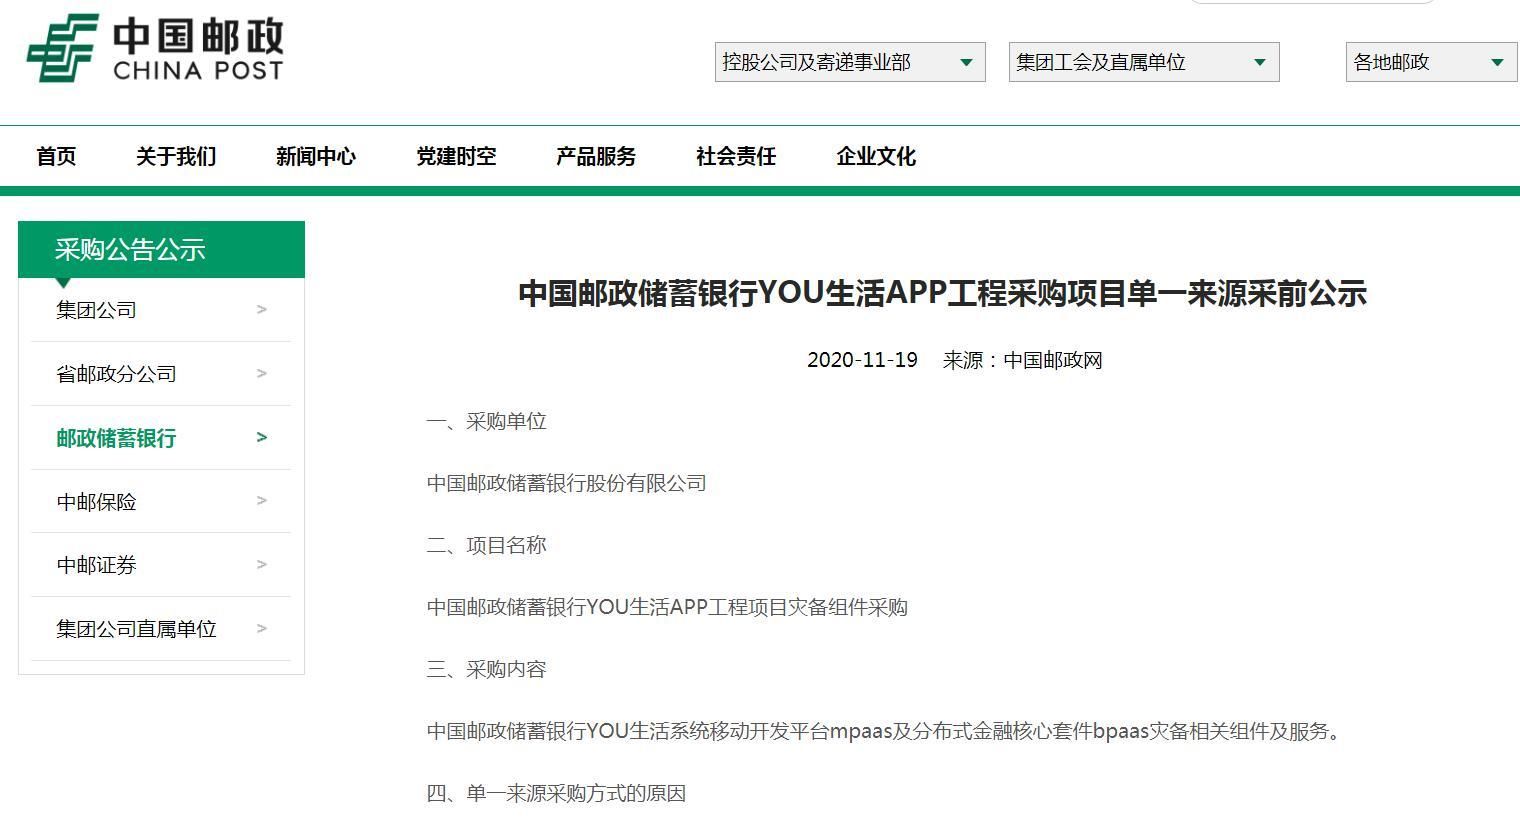
Task: Click the arrow next to 中邮证券
Action: click(x=262, y=564)
